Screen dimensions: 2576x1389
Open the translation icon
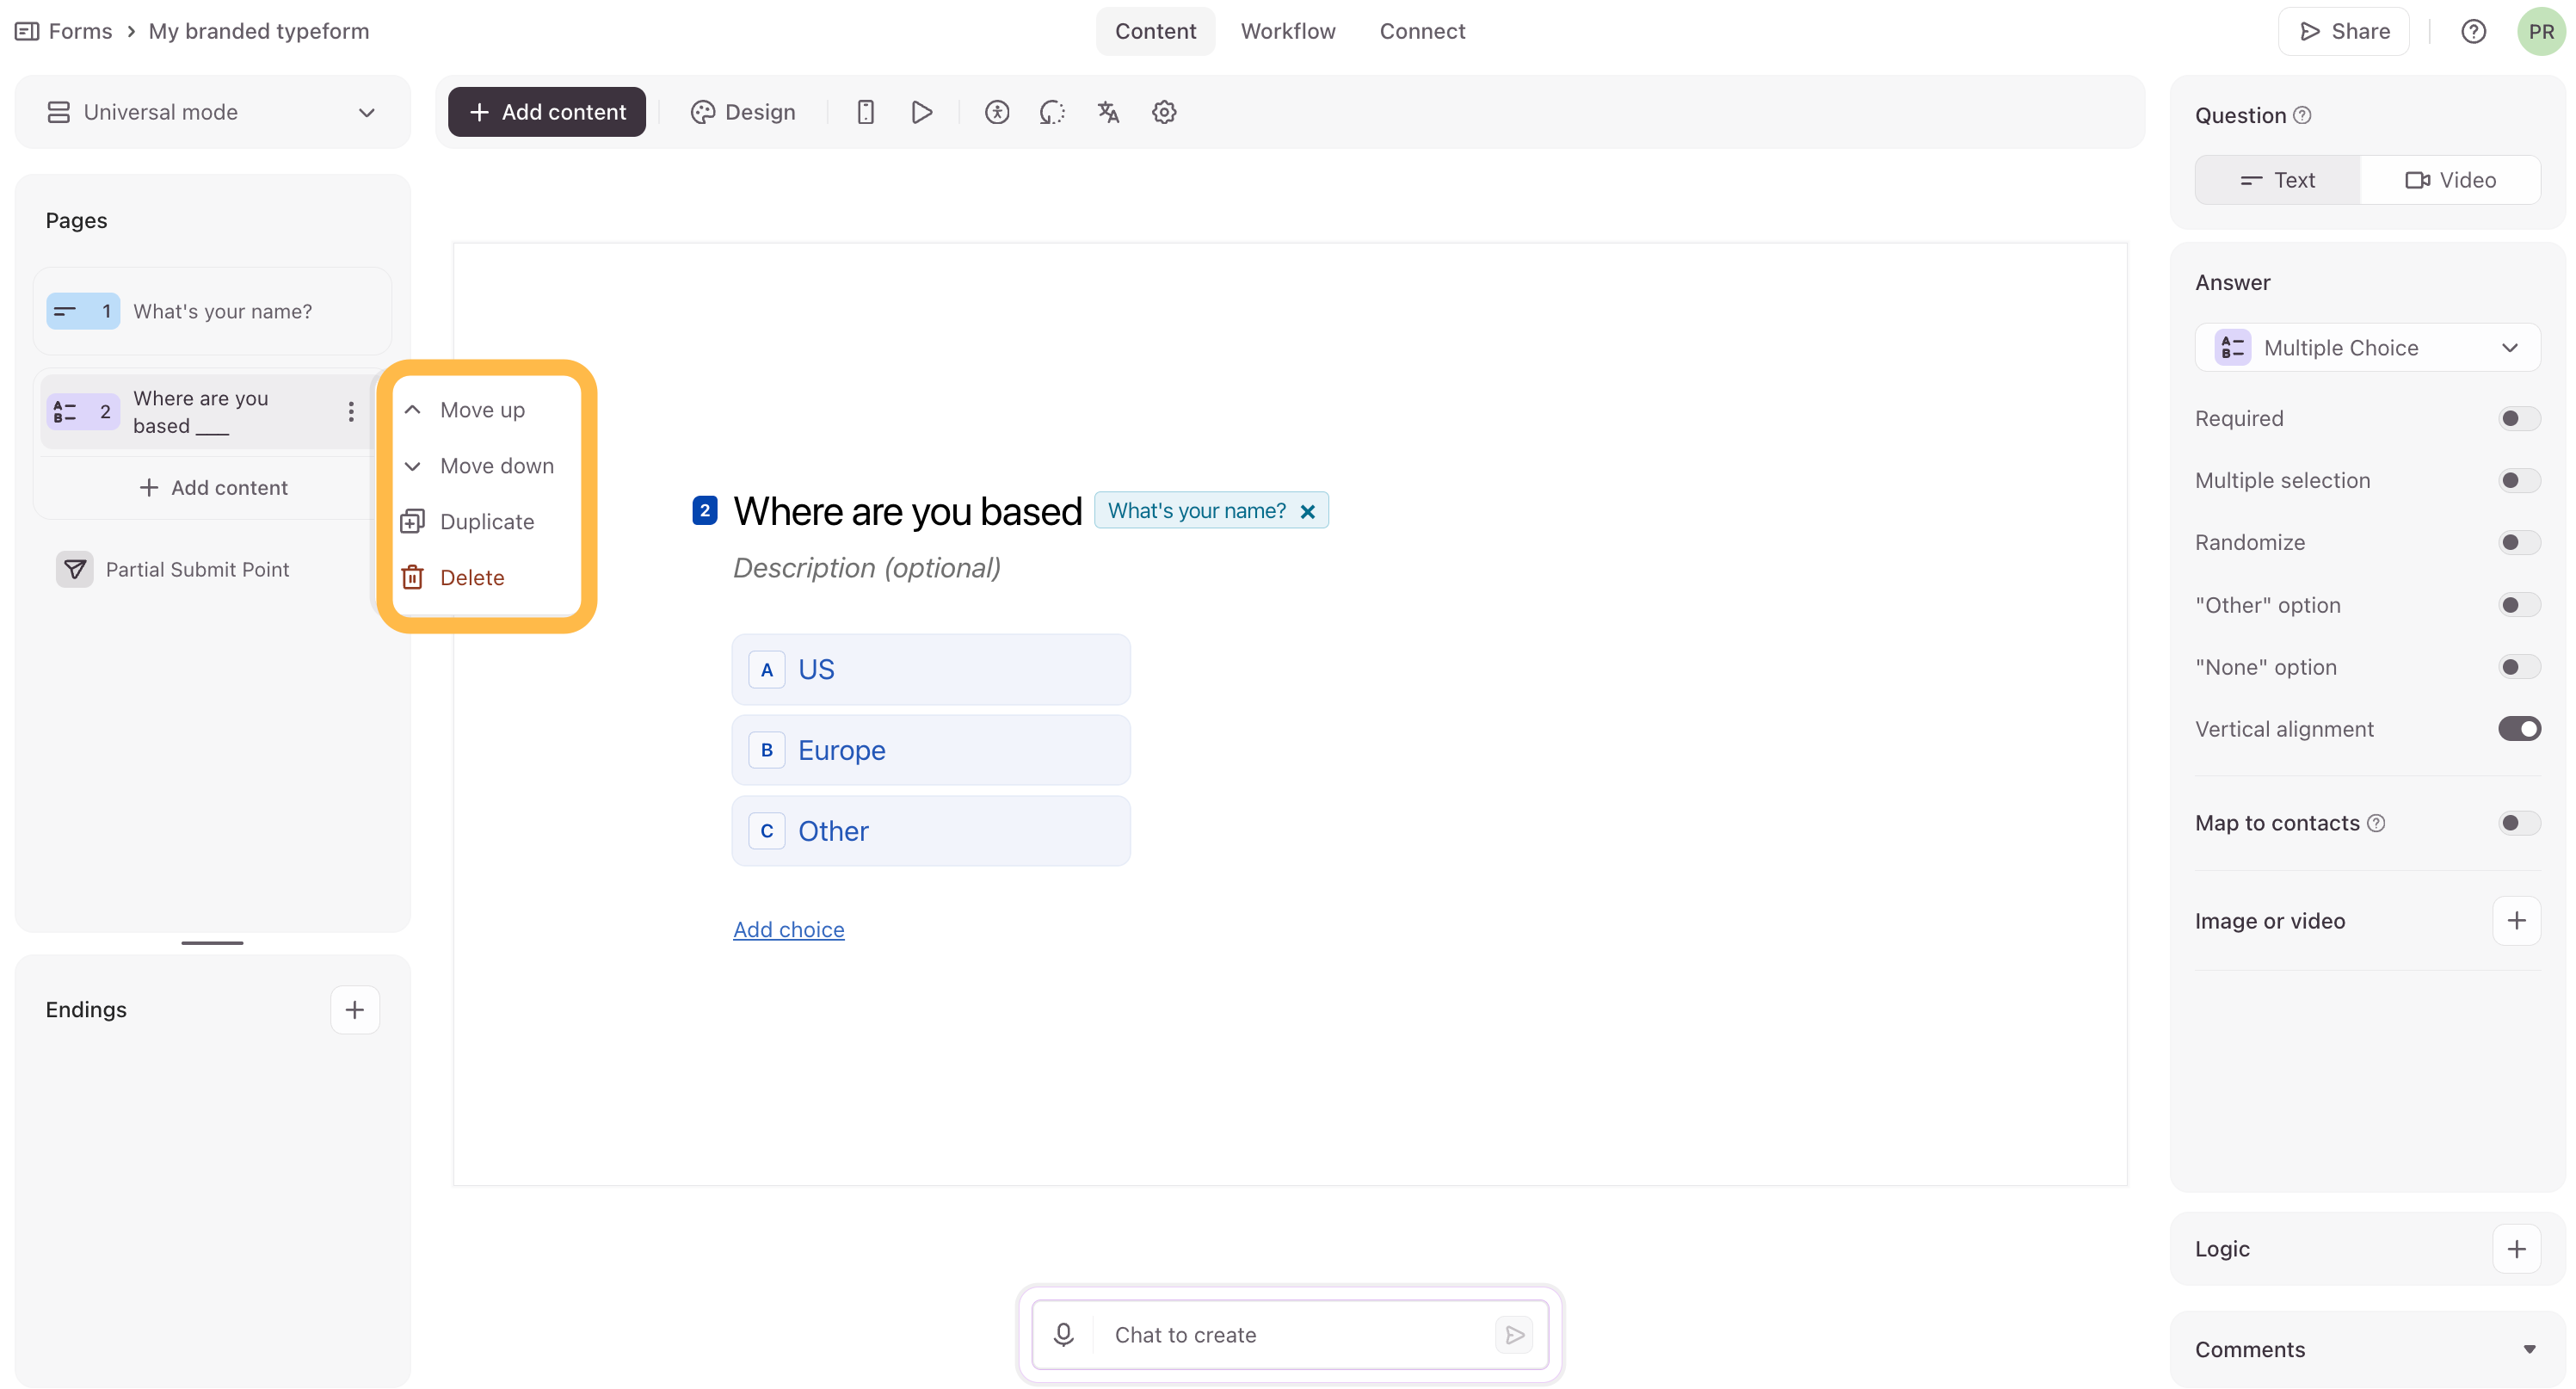pyautogui.click(x=1108, y=112)
